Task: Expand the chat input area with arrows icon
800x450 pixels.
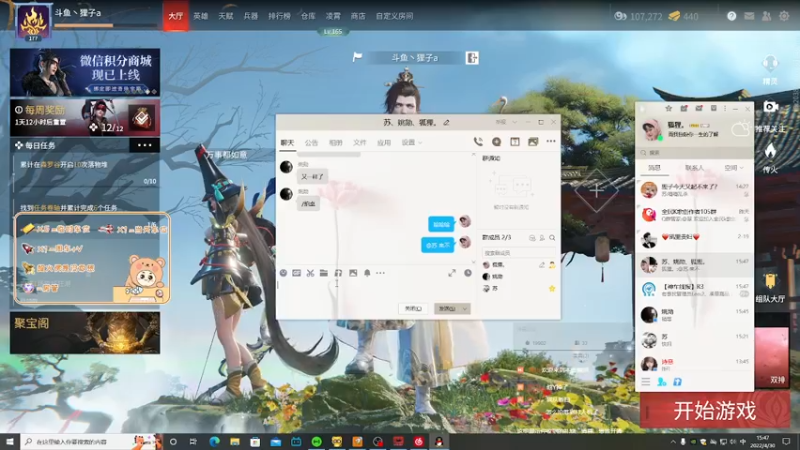Action: tap(452, 273)
